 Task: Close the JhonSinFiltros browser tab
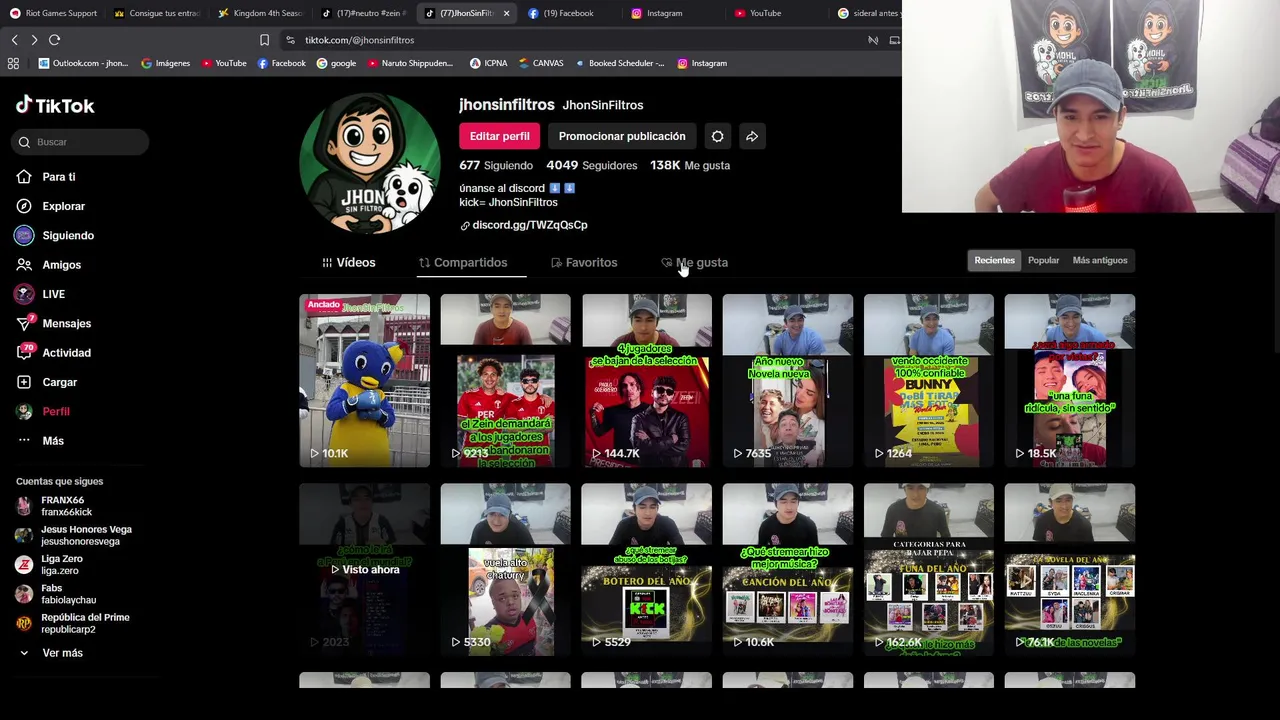click(506, 13)
